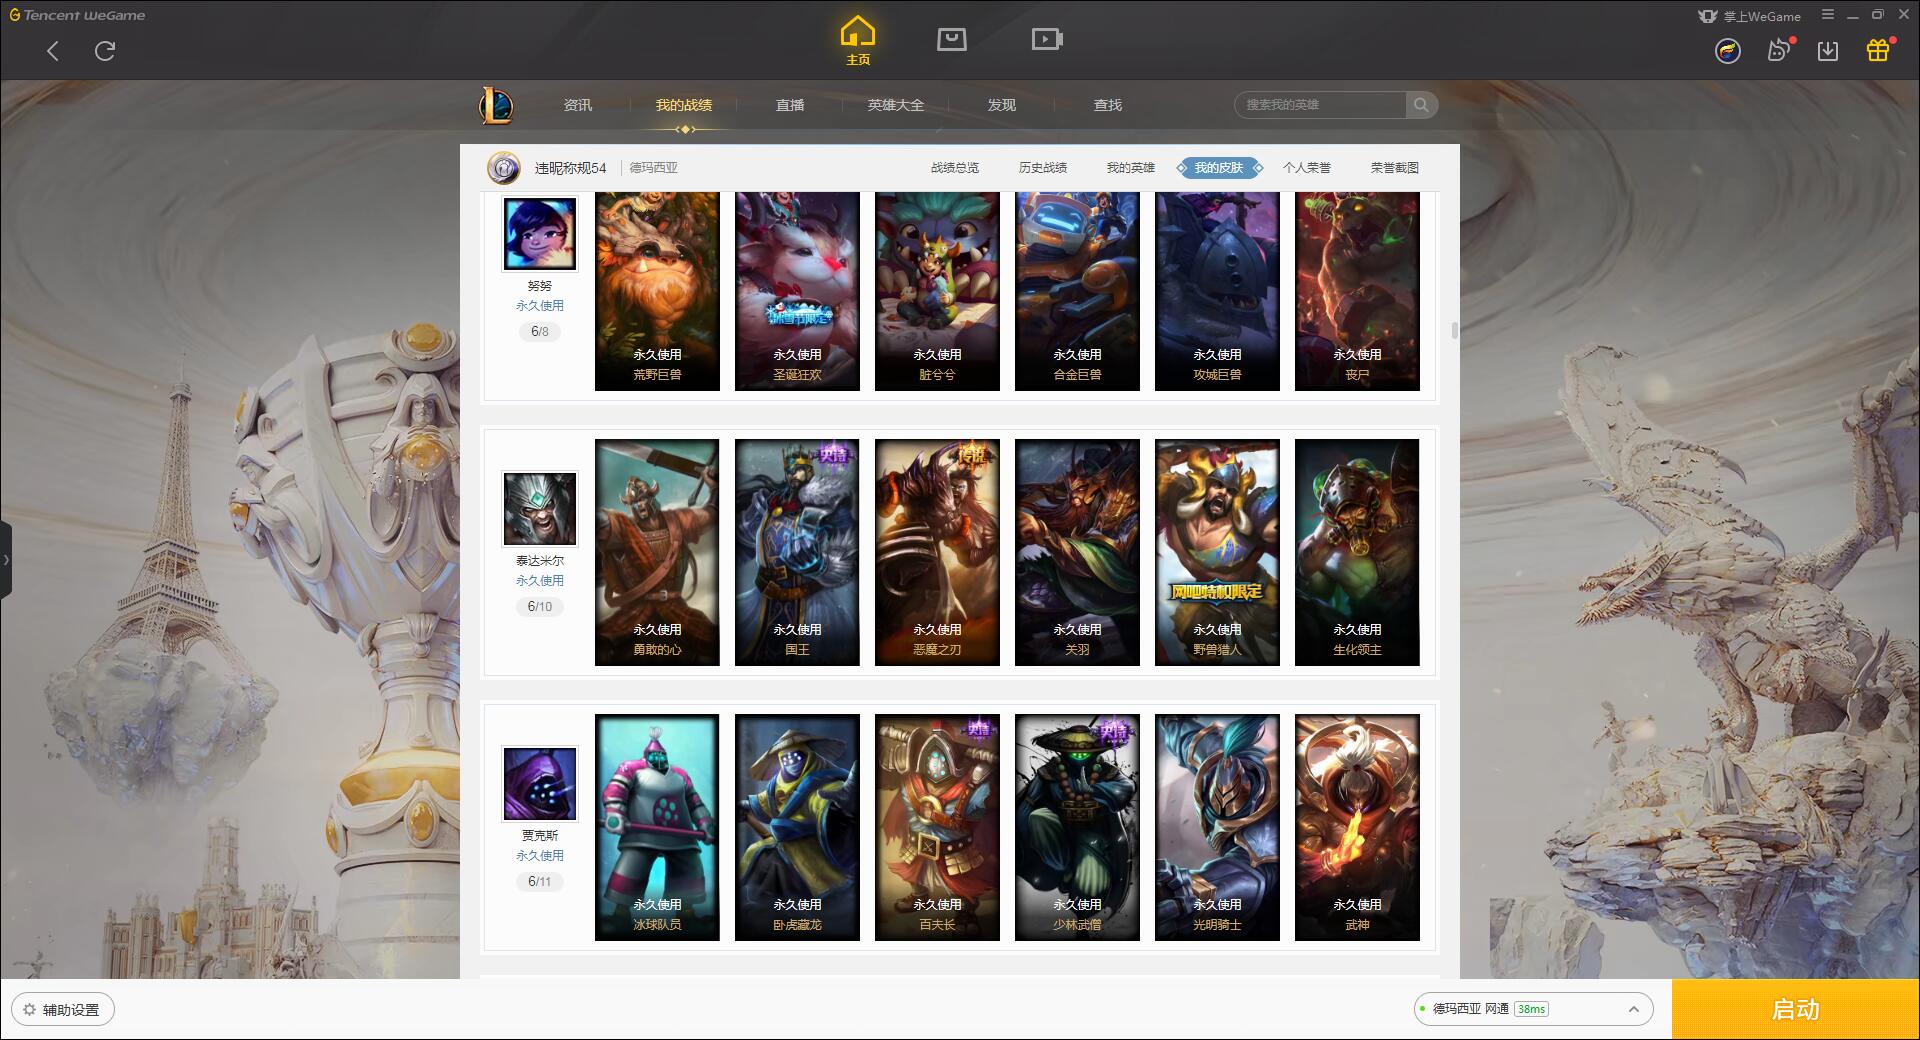Open 冰球队员 skin card

(657, 827)
